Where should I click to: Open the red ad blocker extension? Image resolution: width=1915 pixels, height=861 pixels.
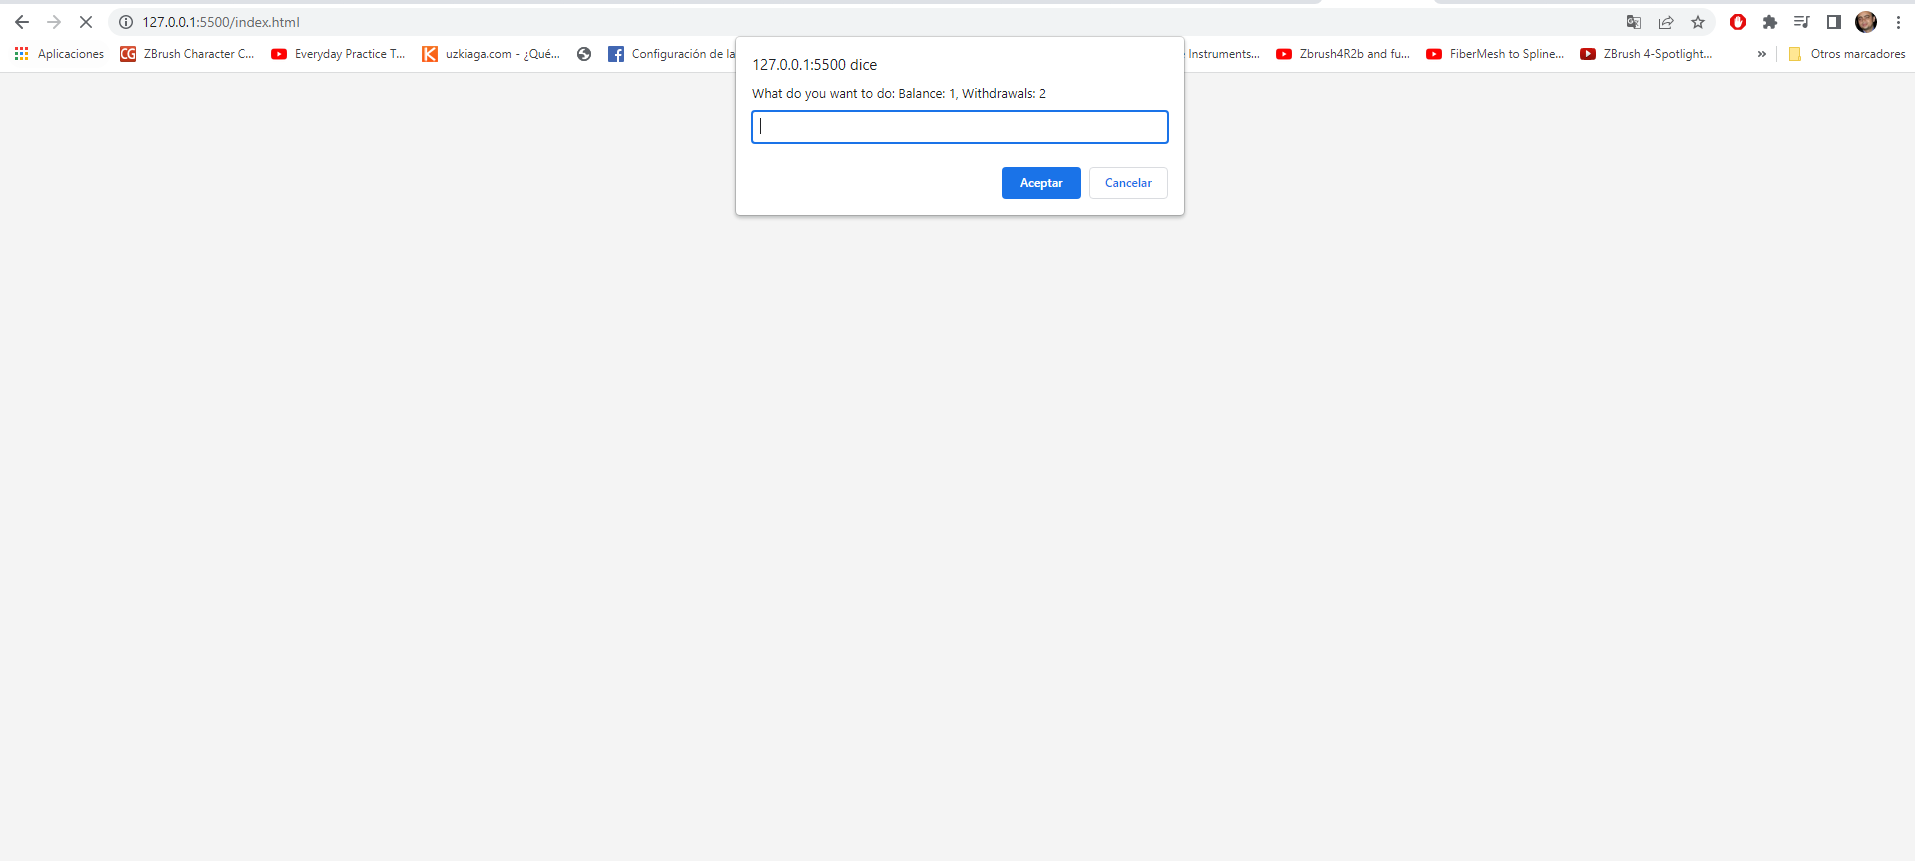tap(1738, 22)
